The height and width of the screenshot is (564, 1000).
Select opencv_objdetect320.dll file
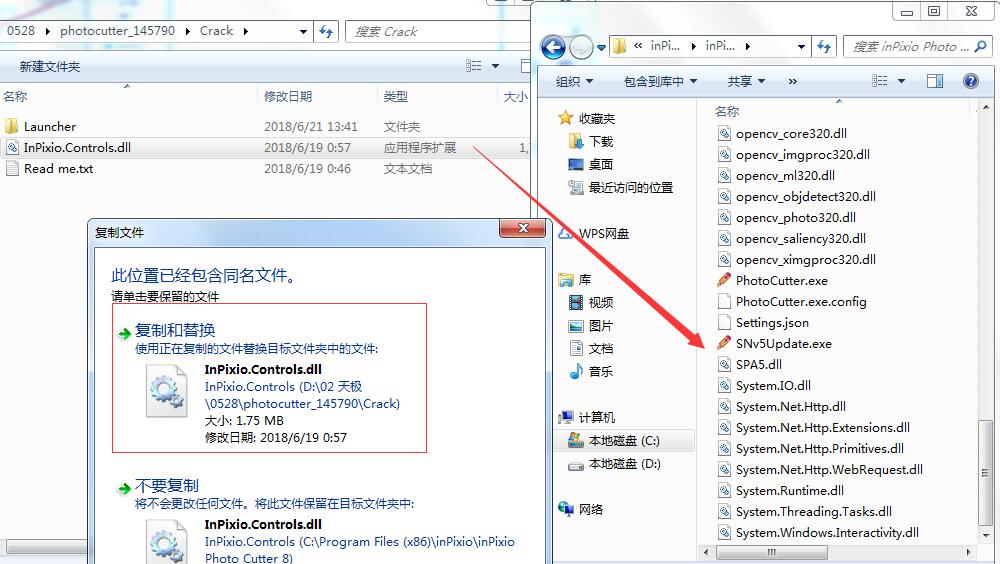(805, 197)
